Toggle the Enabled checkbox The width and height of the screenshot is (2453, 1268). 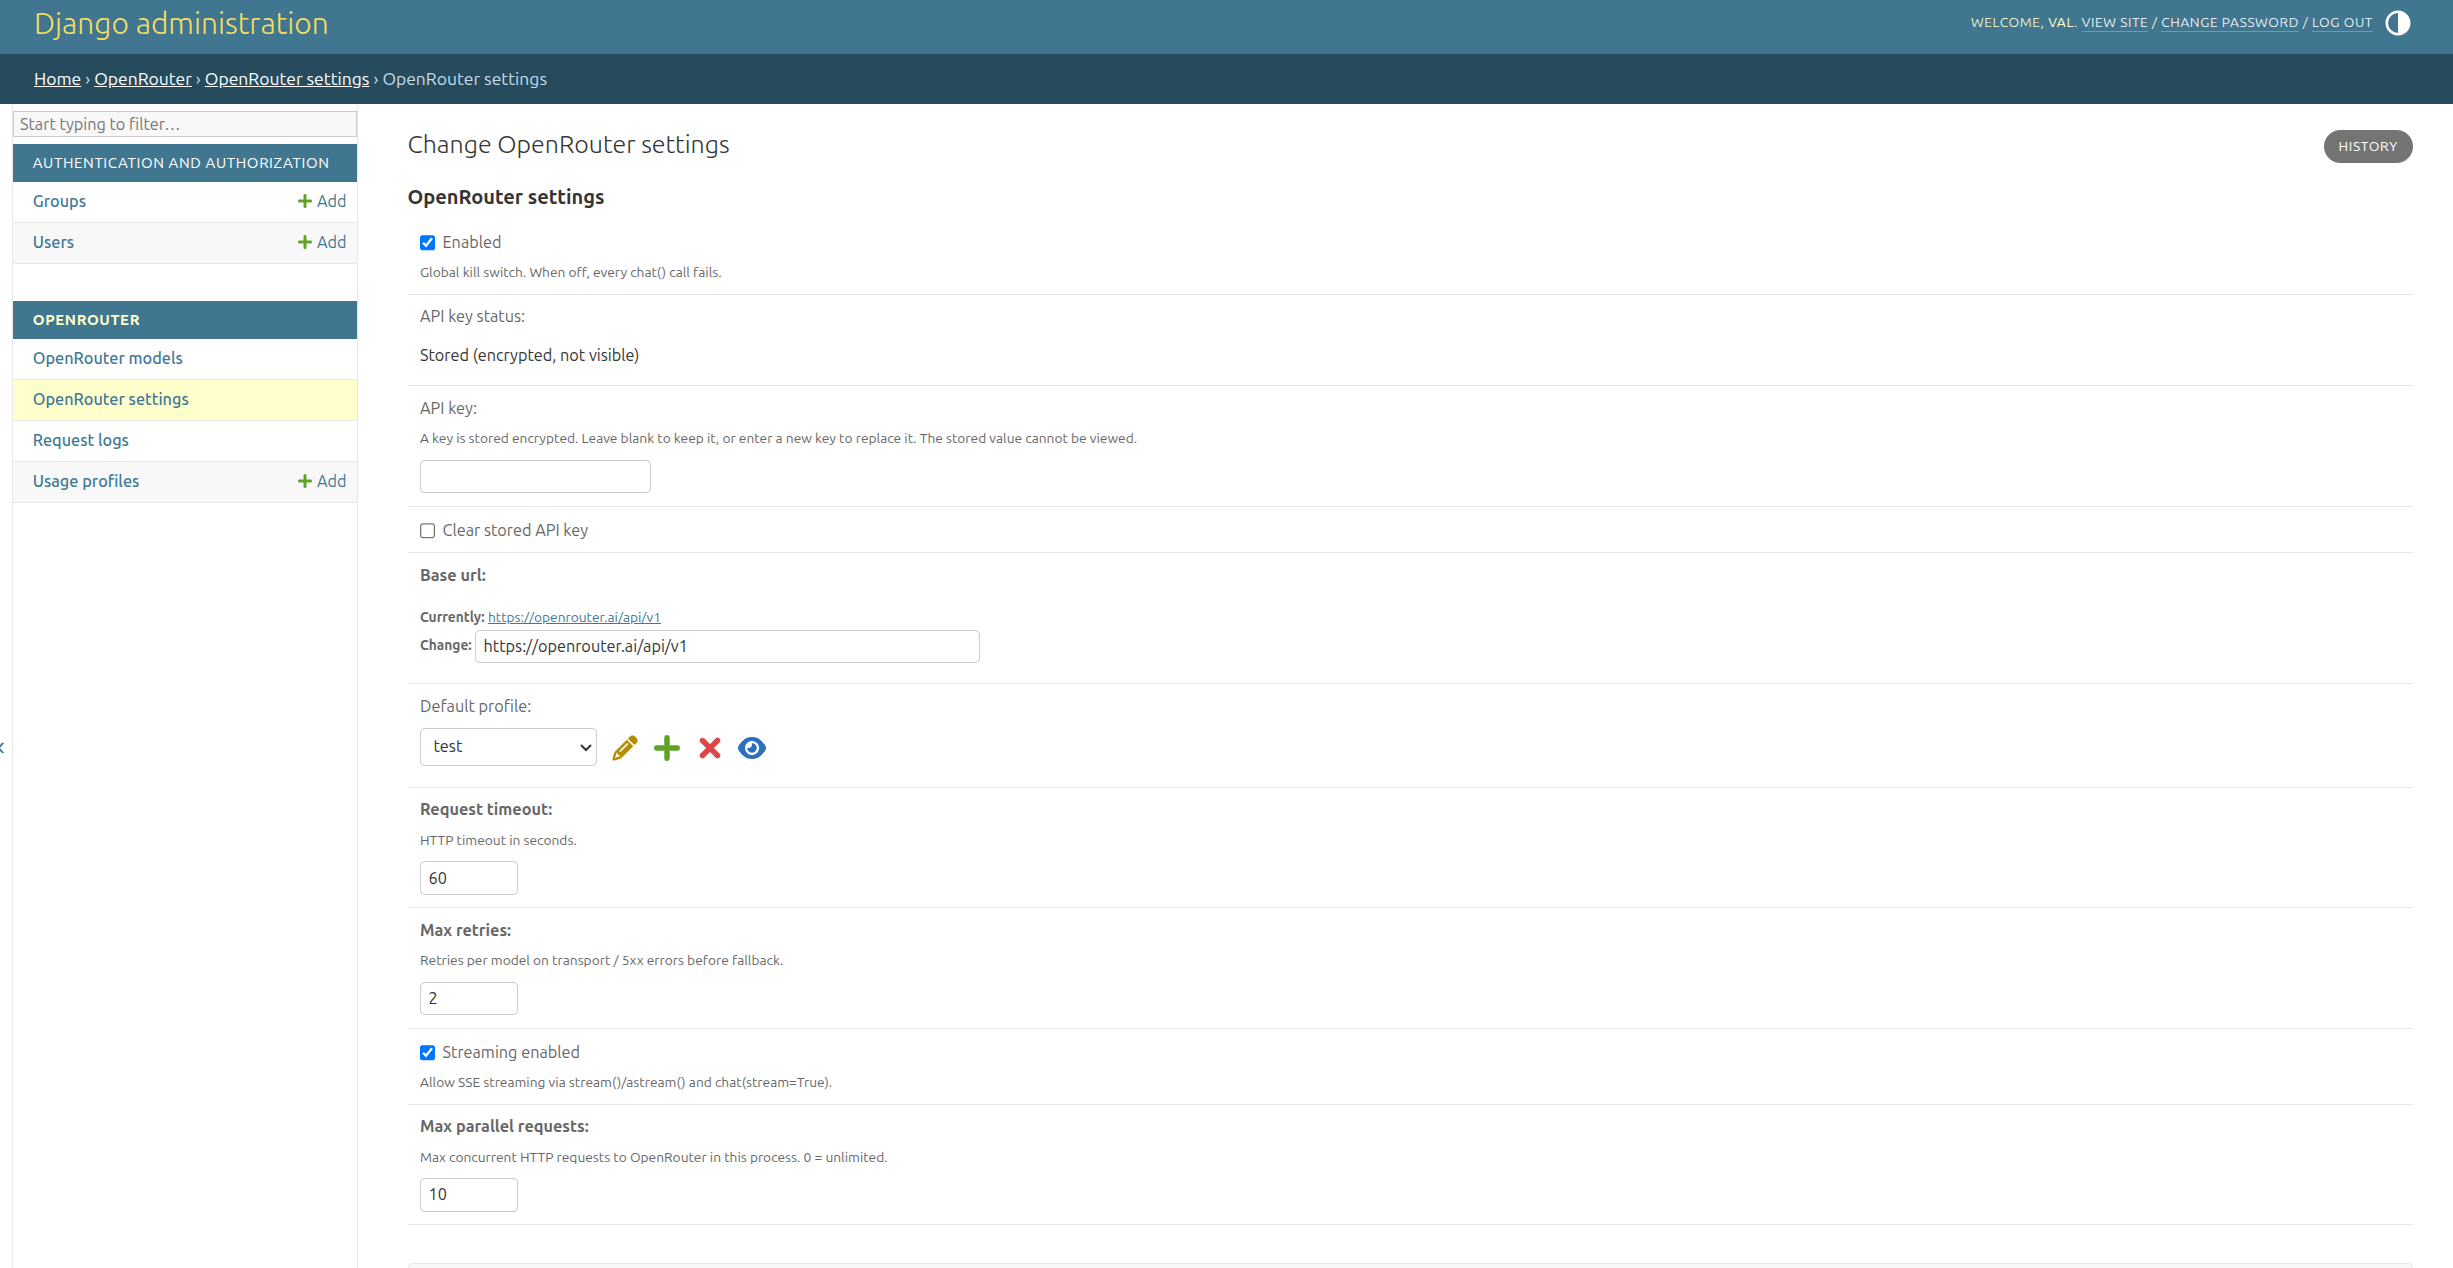pyautogui.click(x=427, y=243)
